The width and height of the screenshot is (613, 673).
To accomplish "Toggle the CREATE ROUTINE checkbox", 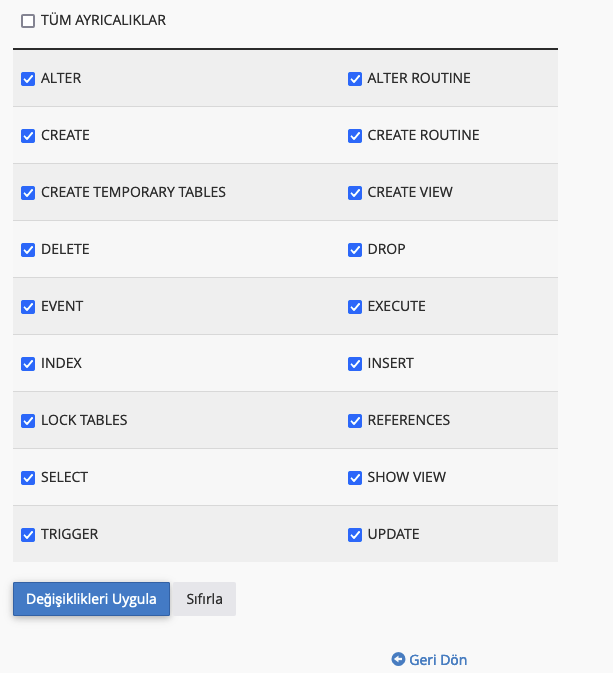I will click(355, 136).
